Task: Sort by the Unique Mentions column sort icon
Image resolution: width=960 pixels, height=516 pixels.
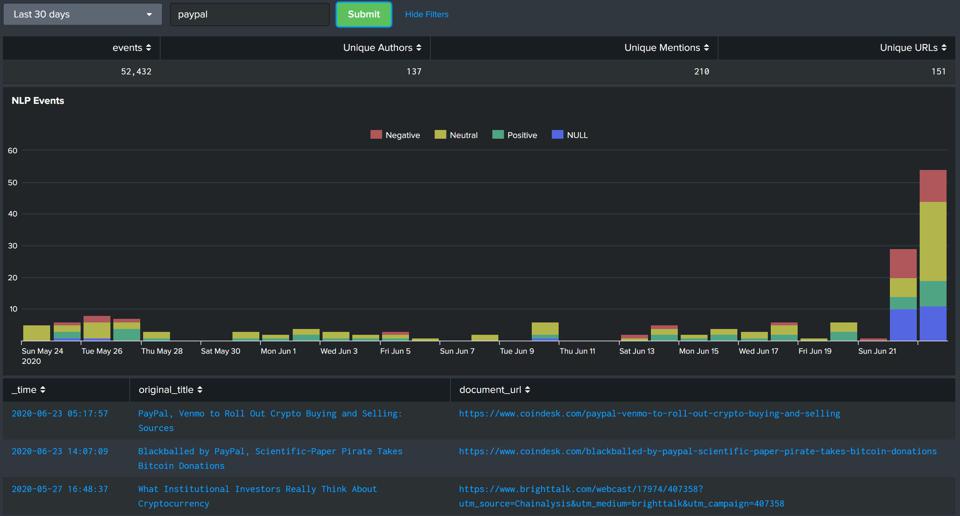Action: point(707,48)
